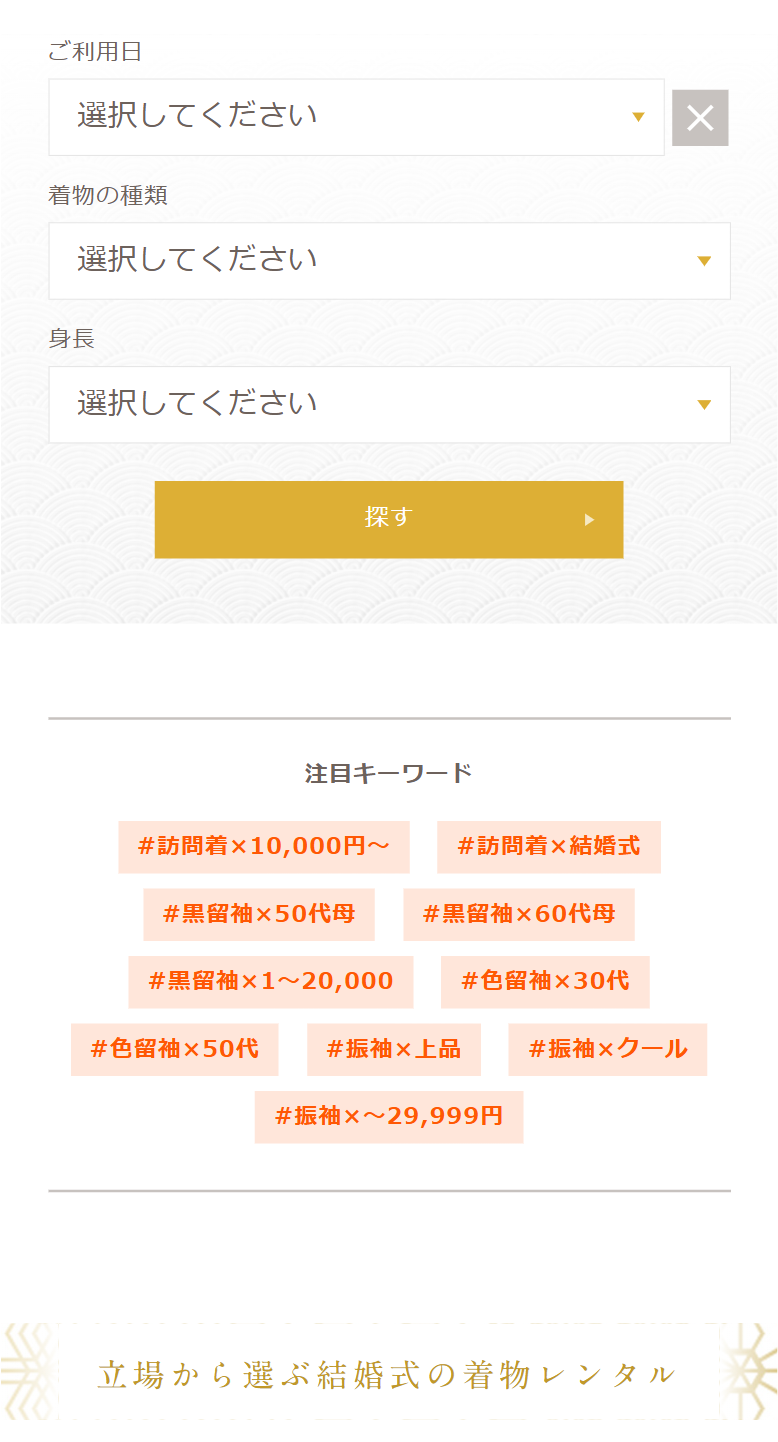The image size is (778, 1442).
Task: Click the 着物の種類 dropdown arrow icon
Action: pyautogui.click(x=704, y=261)
